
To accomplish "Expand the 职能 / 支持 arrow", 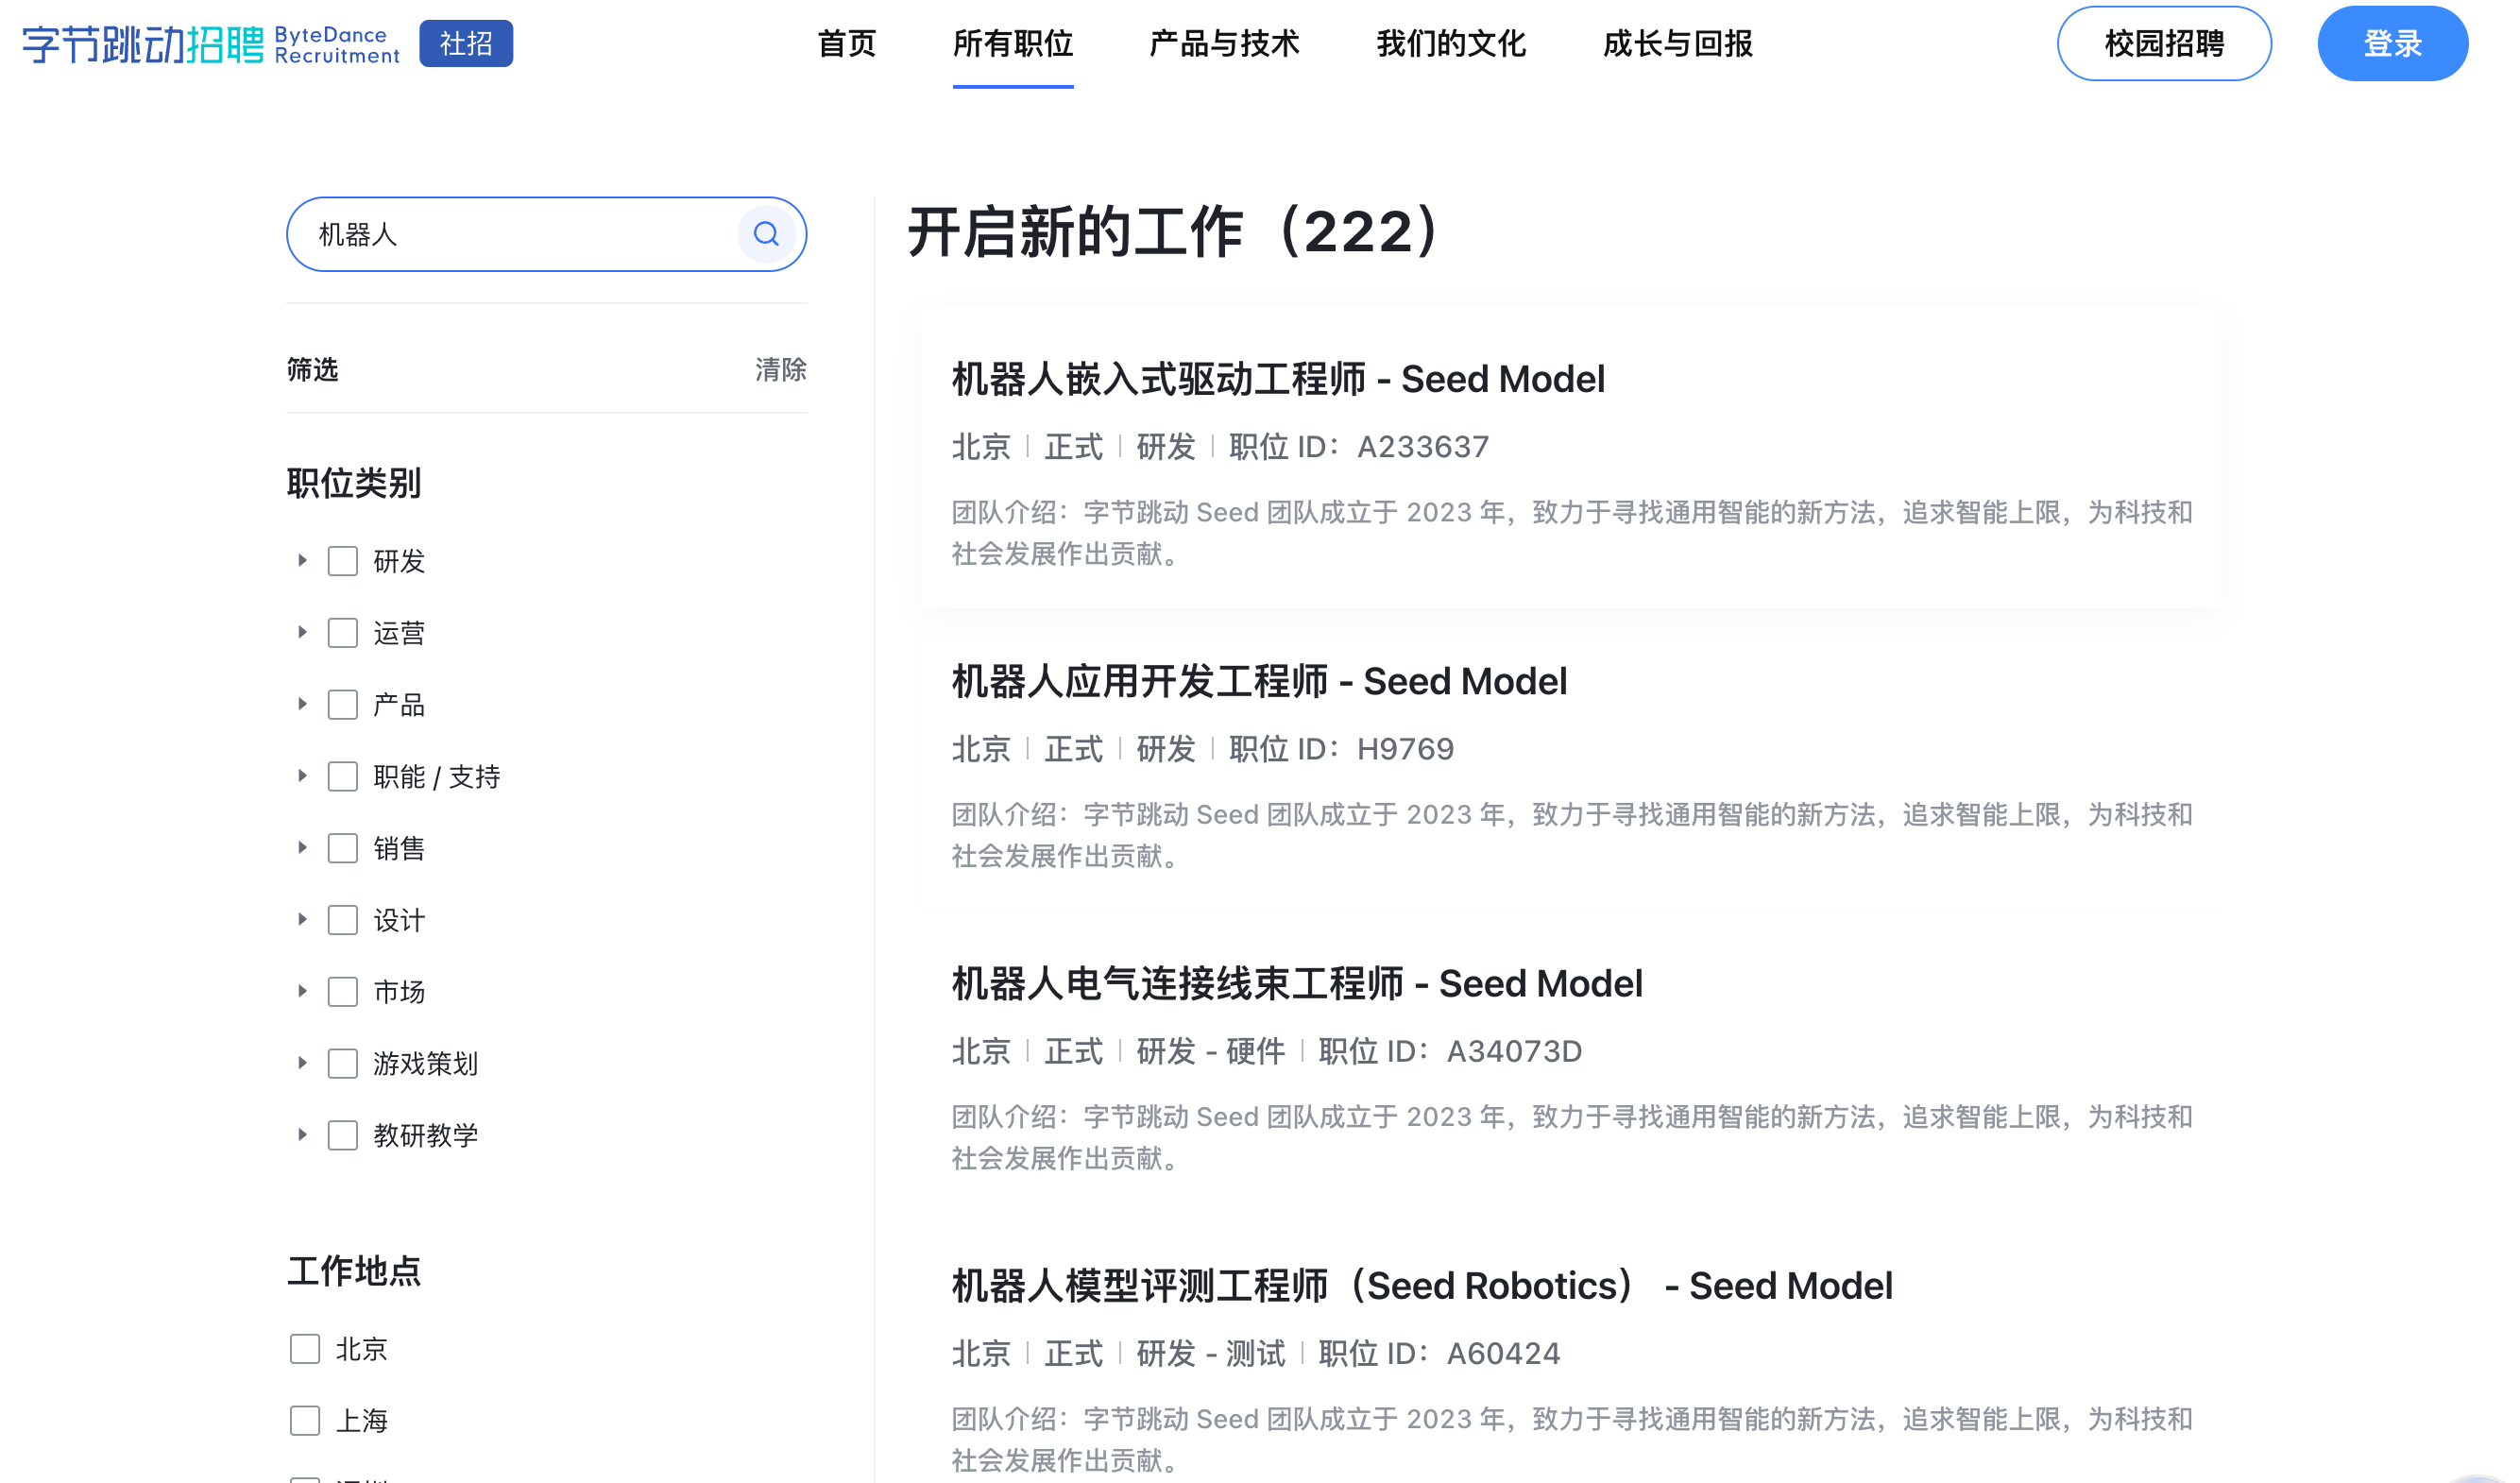I will coord(302,777).
